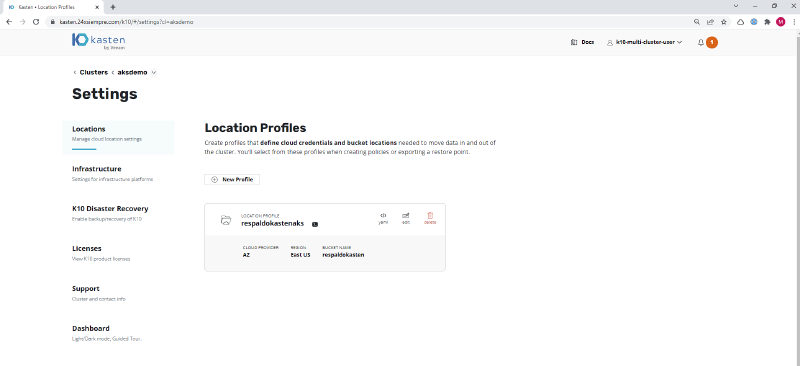Image resolution: width=800 pixels, height=366 pixels.
Task: Open a new browser tab
Action: click(x=113, y=7)
